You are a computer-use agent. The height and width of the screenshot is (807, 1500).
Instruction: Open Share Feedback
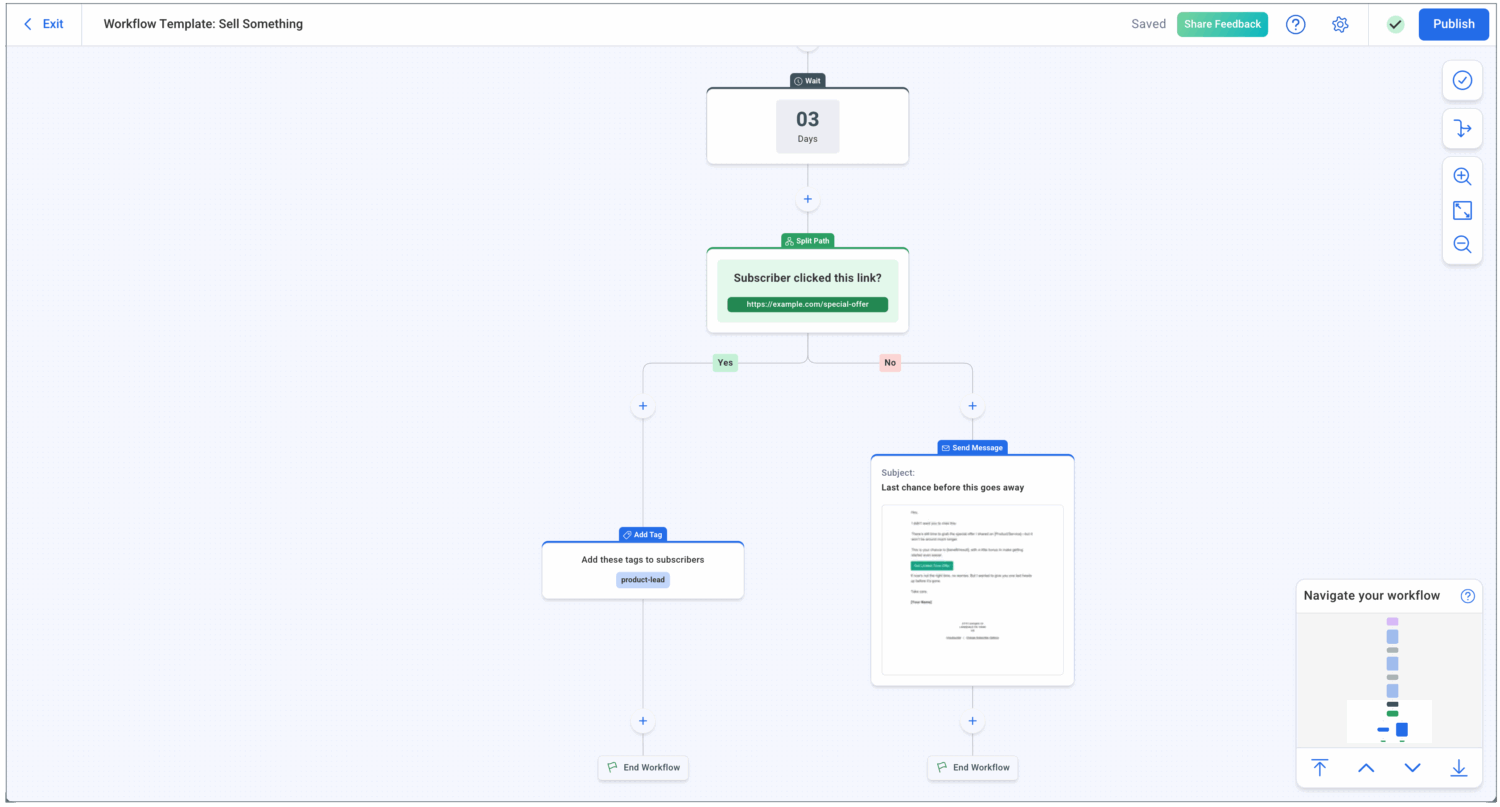(x=1222, y=24)
